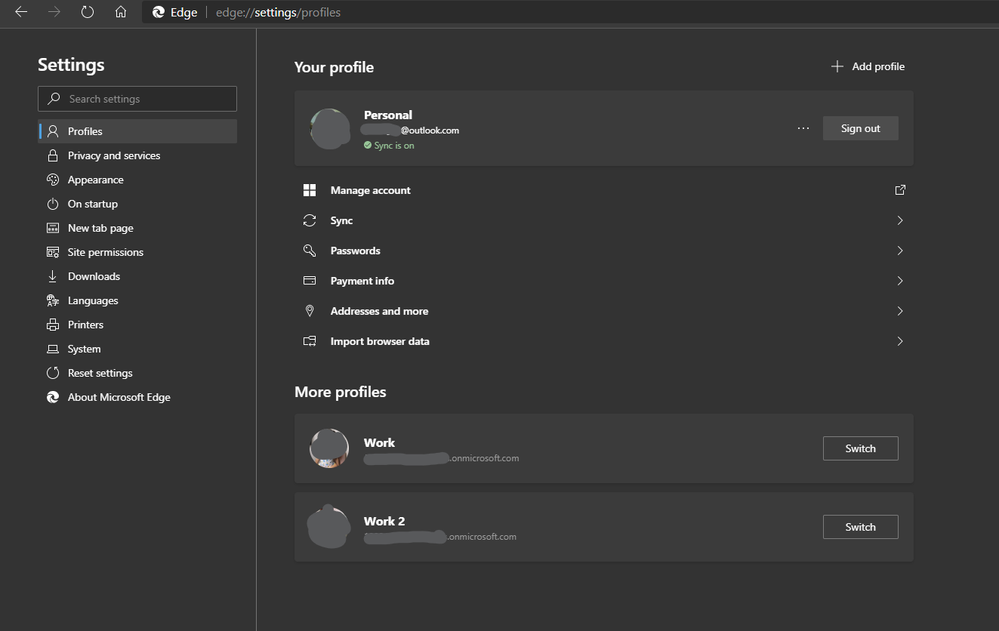Click the Downloads arrow icon in sidebar

52,276
